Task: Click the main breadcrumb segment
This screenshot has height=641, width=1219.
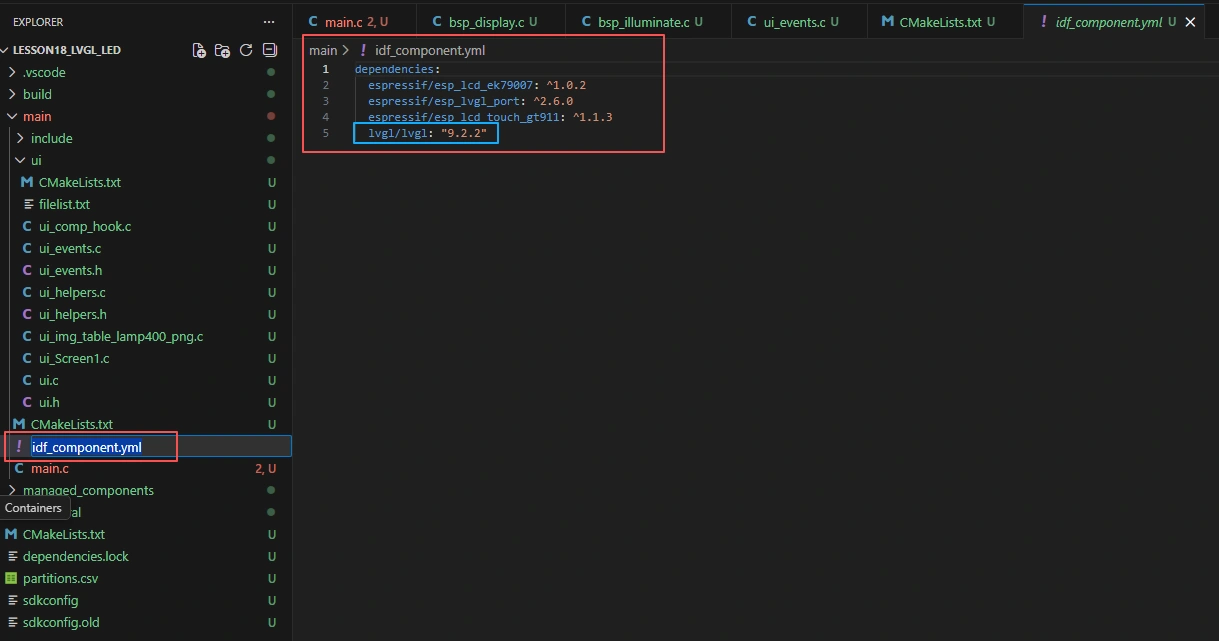Action: point(323,50)
